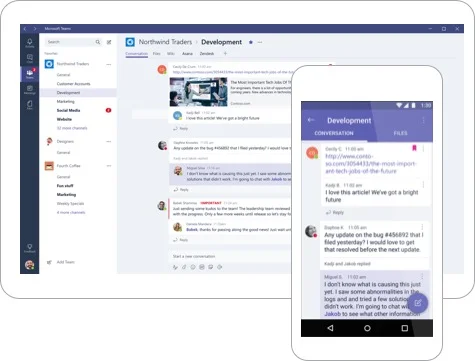Tap Reply under Kadji's phone message
Screen dimensions: 475x361
[x=334, y=212]
